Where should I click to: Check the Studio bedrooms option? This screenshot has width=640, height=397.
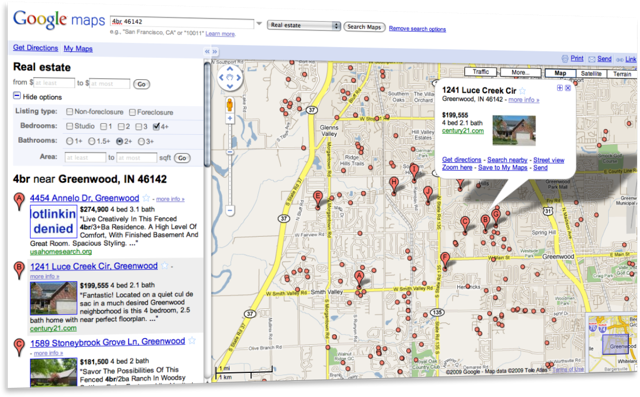[x=69, y=126]
